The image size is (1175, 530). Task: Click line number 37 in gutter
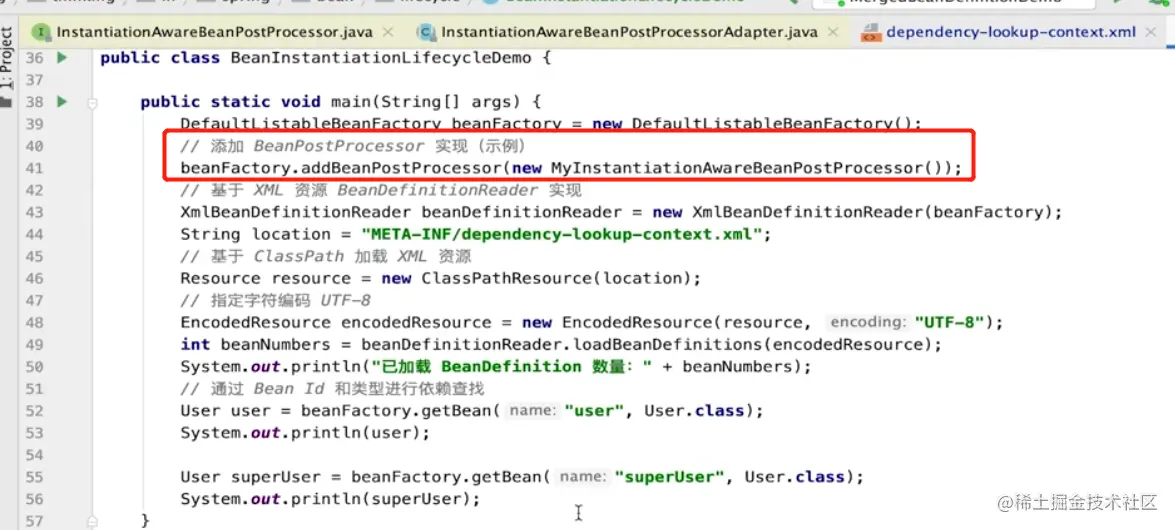tap(34, 79)
